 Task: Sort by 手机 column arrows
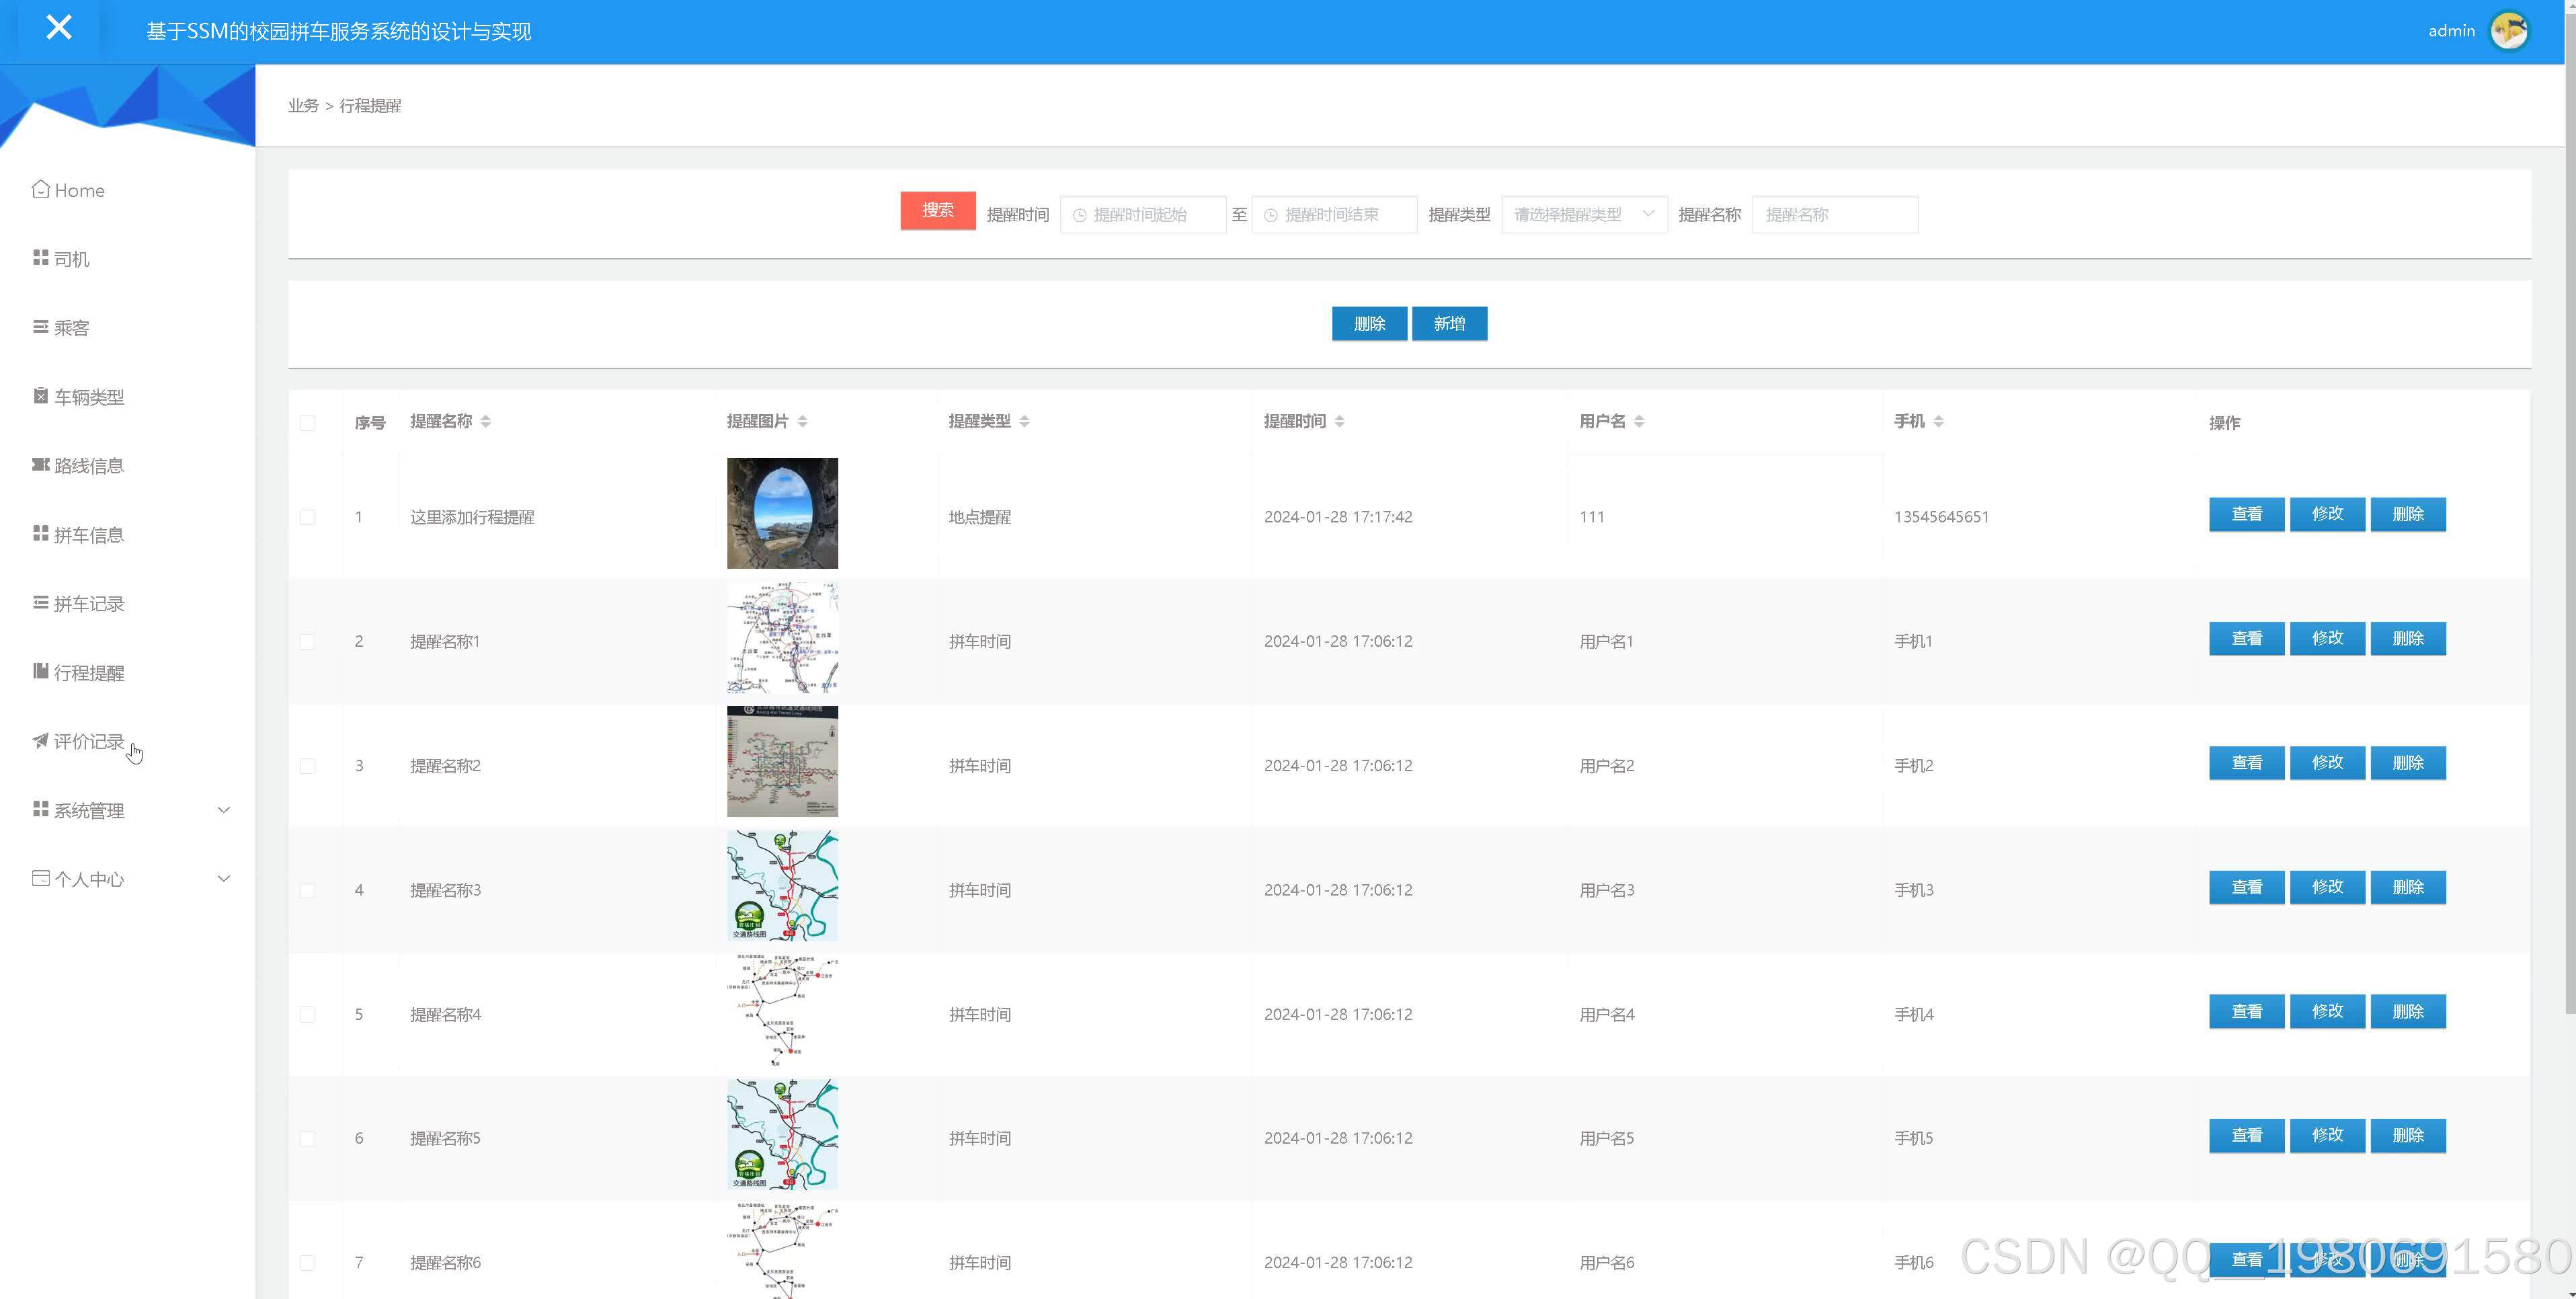coord(1938,421)
